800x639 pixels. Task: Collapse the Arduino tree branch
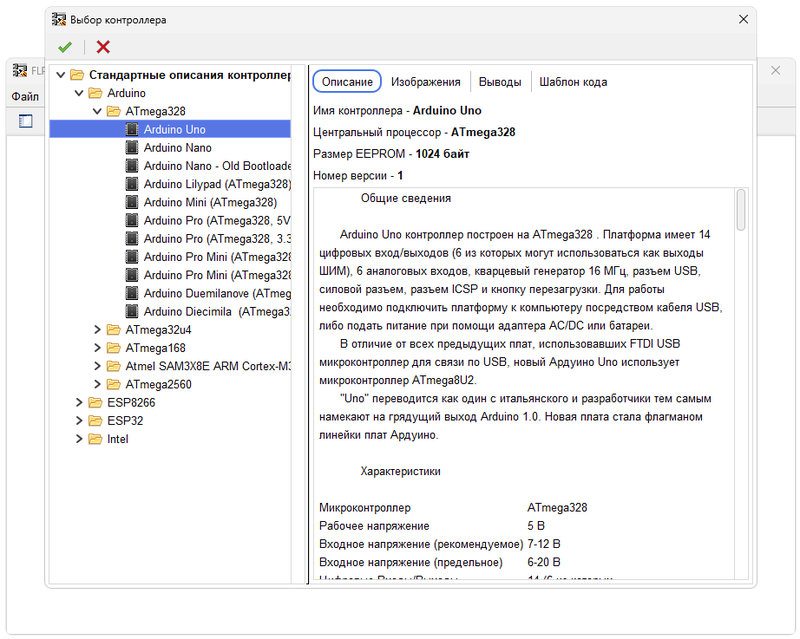tap(78, 93)
